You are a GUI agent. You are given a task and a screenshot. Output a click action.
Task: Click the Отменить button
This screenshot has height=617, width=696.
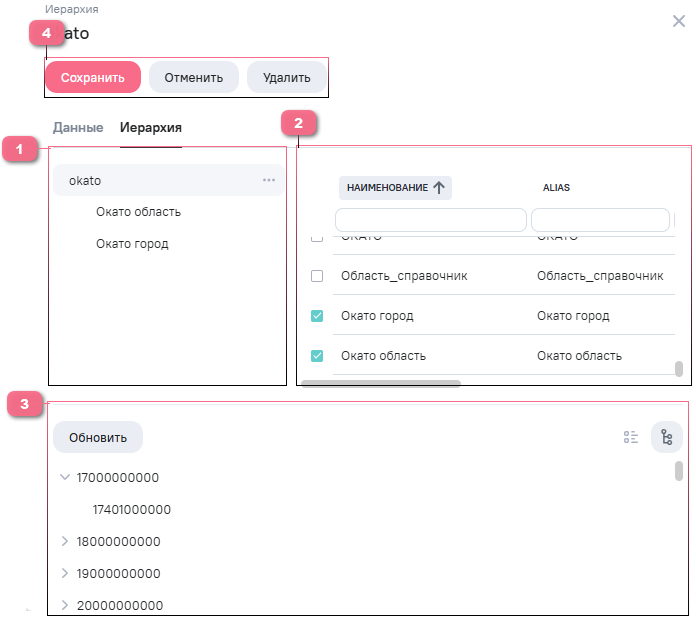click(193, 77)
